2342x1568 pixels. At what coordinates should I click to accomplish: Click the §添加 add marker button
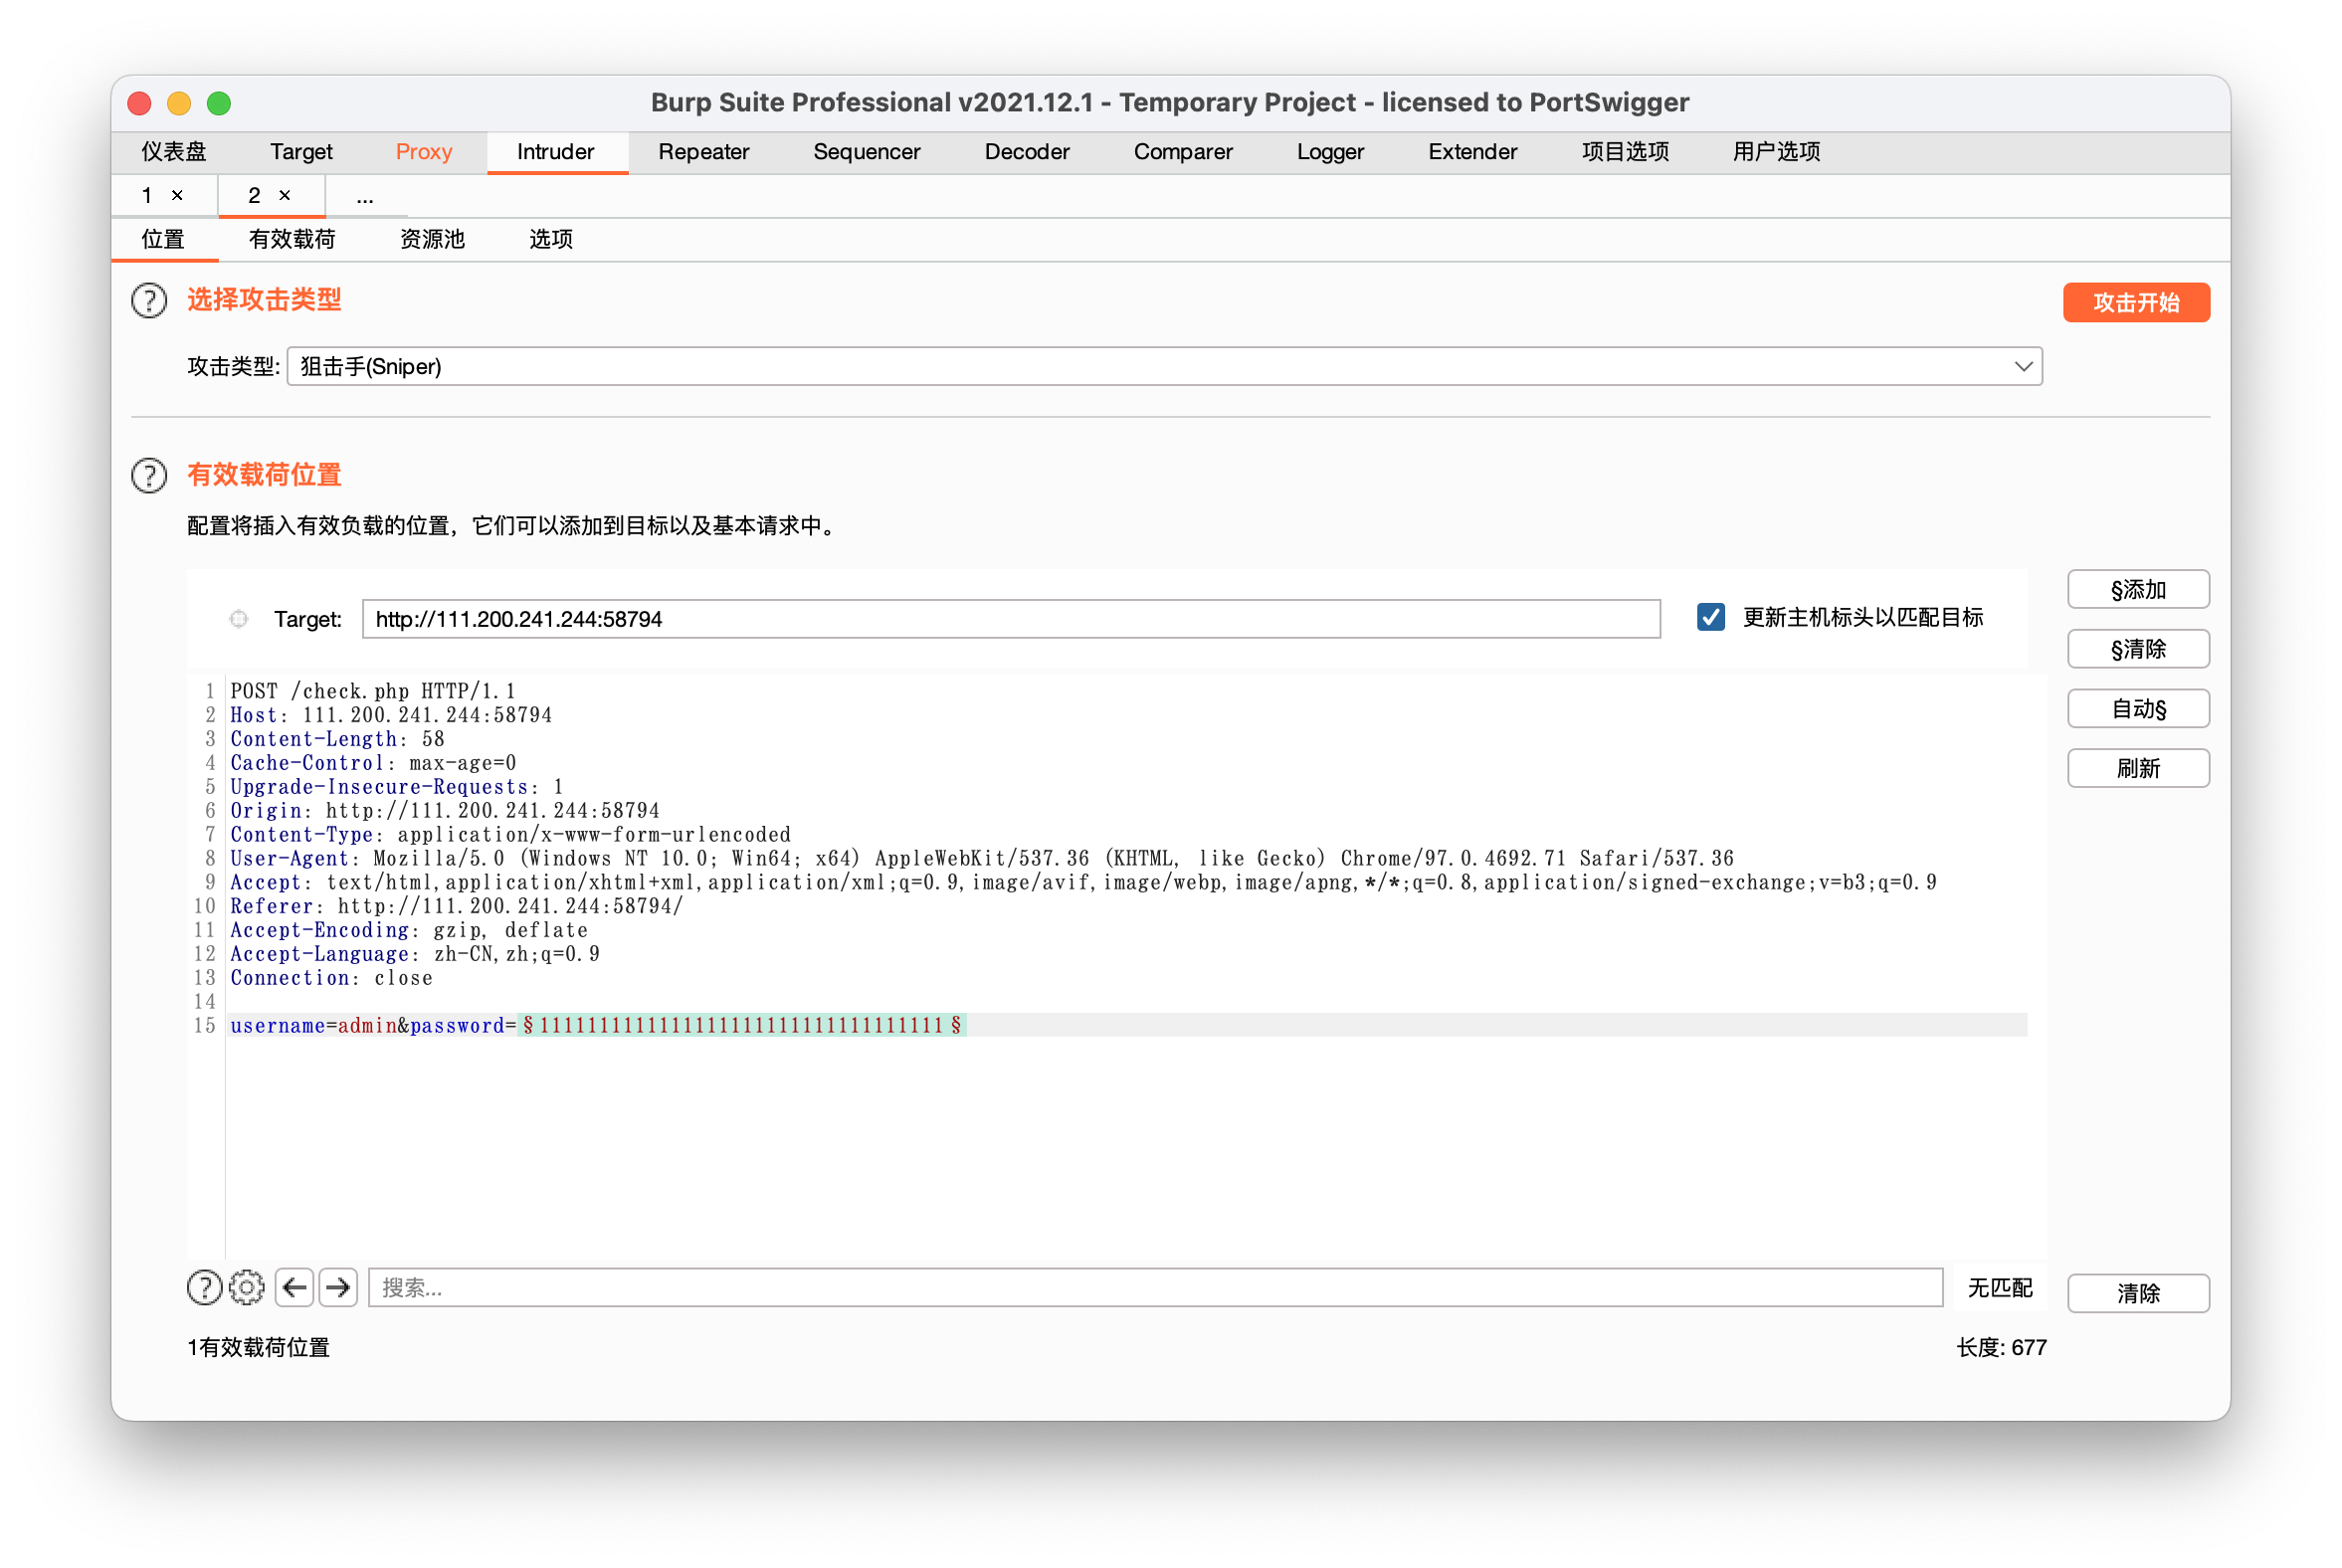[2139, 590]
